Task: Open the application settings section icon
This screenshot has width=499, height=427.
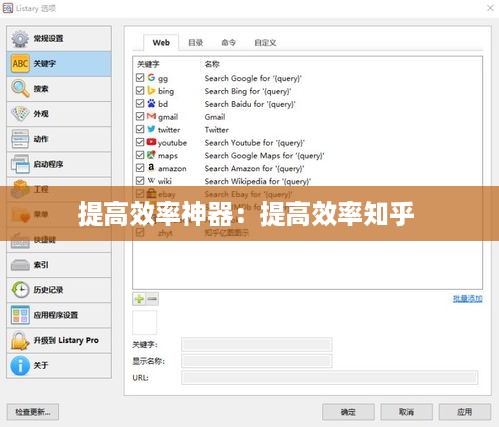Action: pos(20,315)
